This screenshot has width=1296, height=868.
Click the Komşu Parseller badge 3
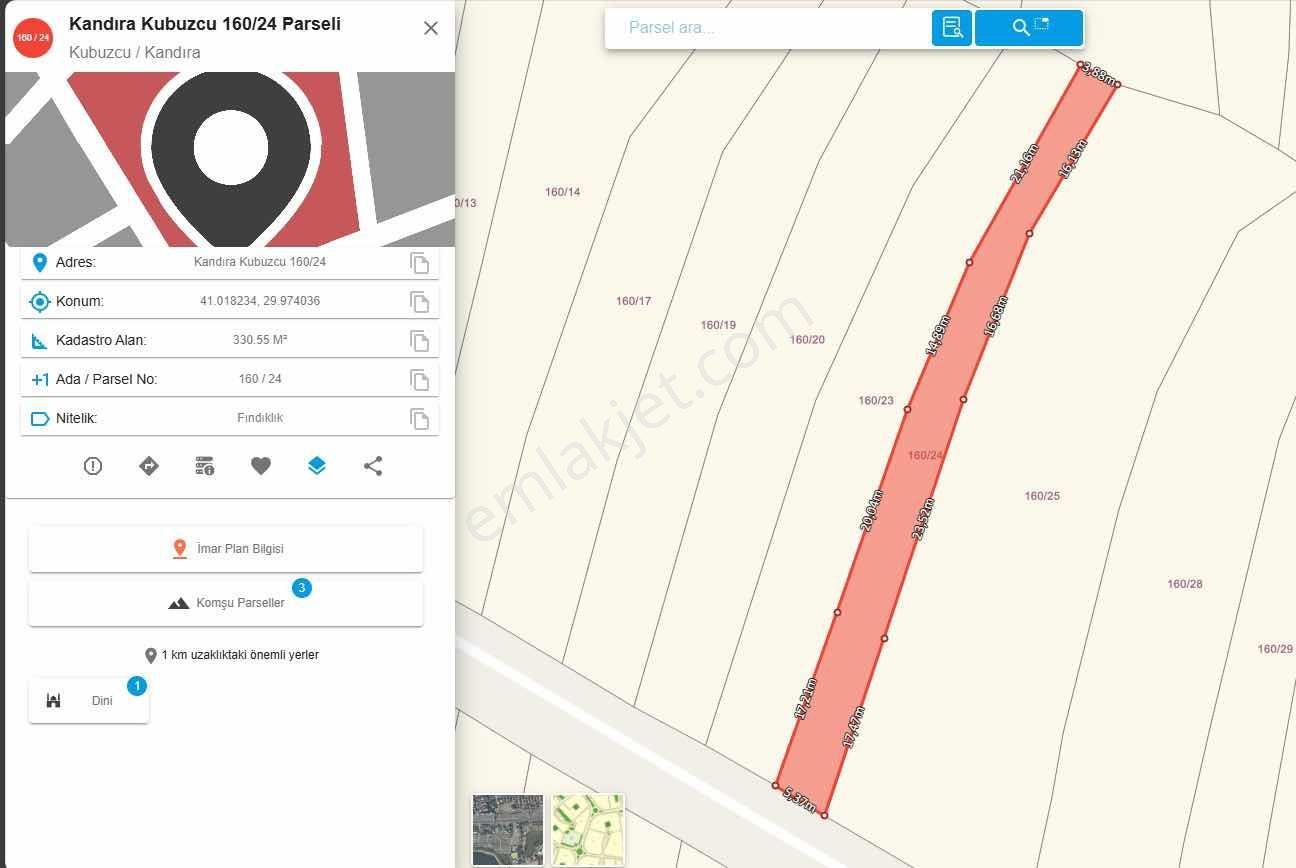coord(302,588)
